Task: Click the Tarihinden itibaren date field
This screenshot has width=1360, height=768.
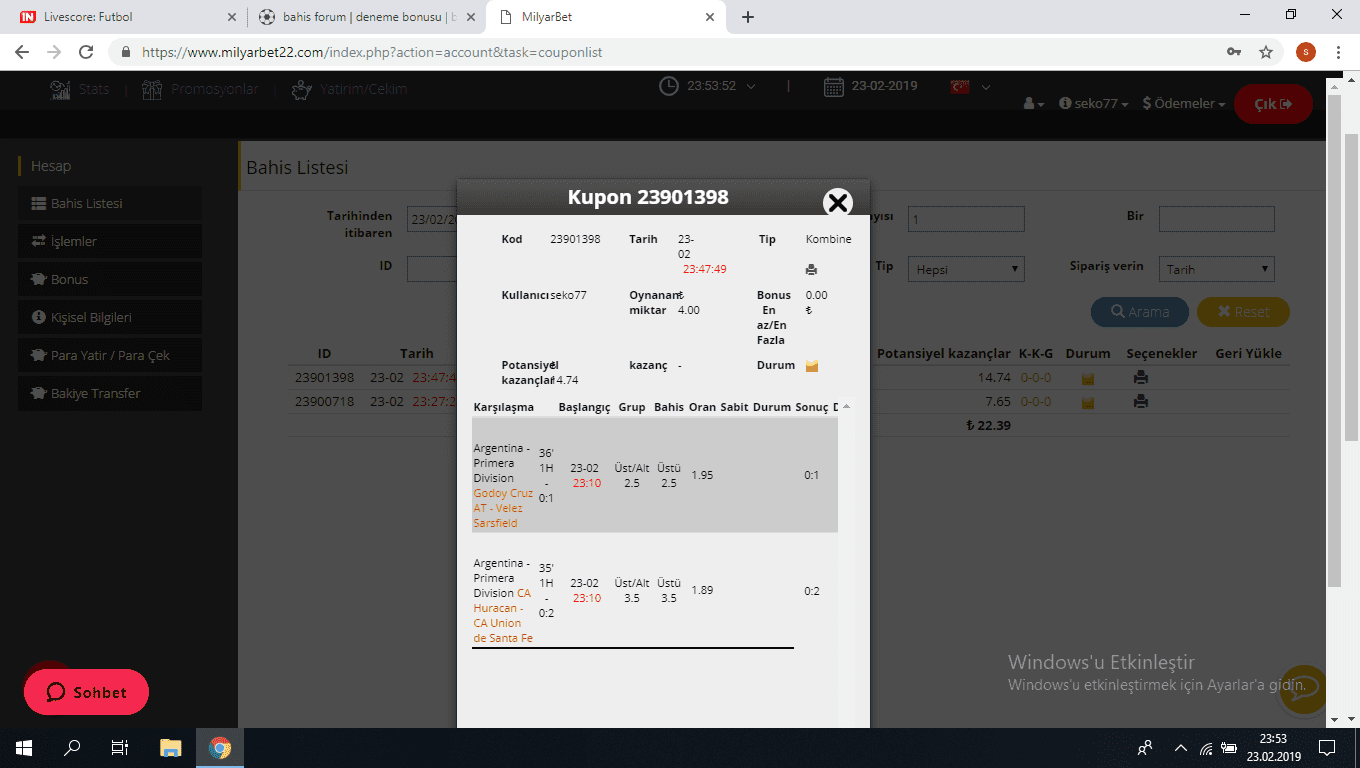Action: click(432, 219)
